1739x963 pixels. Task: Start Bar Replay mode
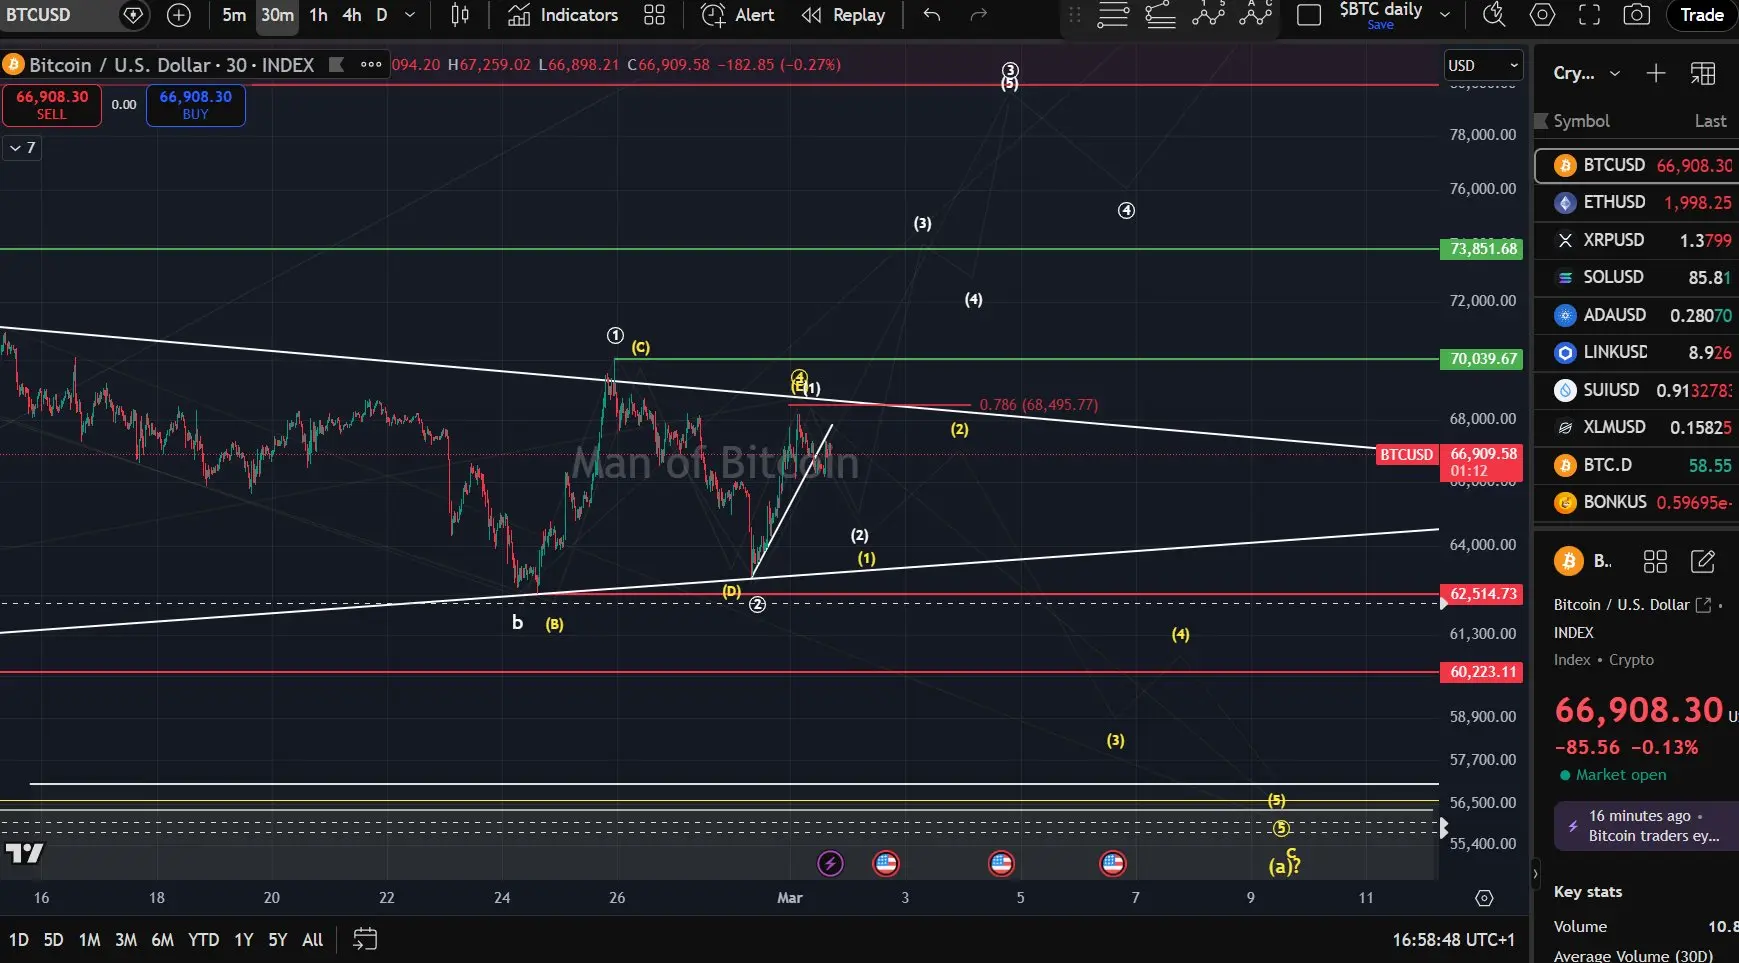click(843, 15)
